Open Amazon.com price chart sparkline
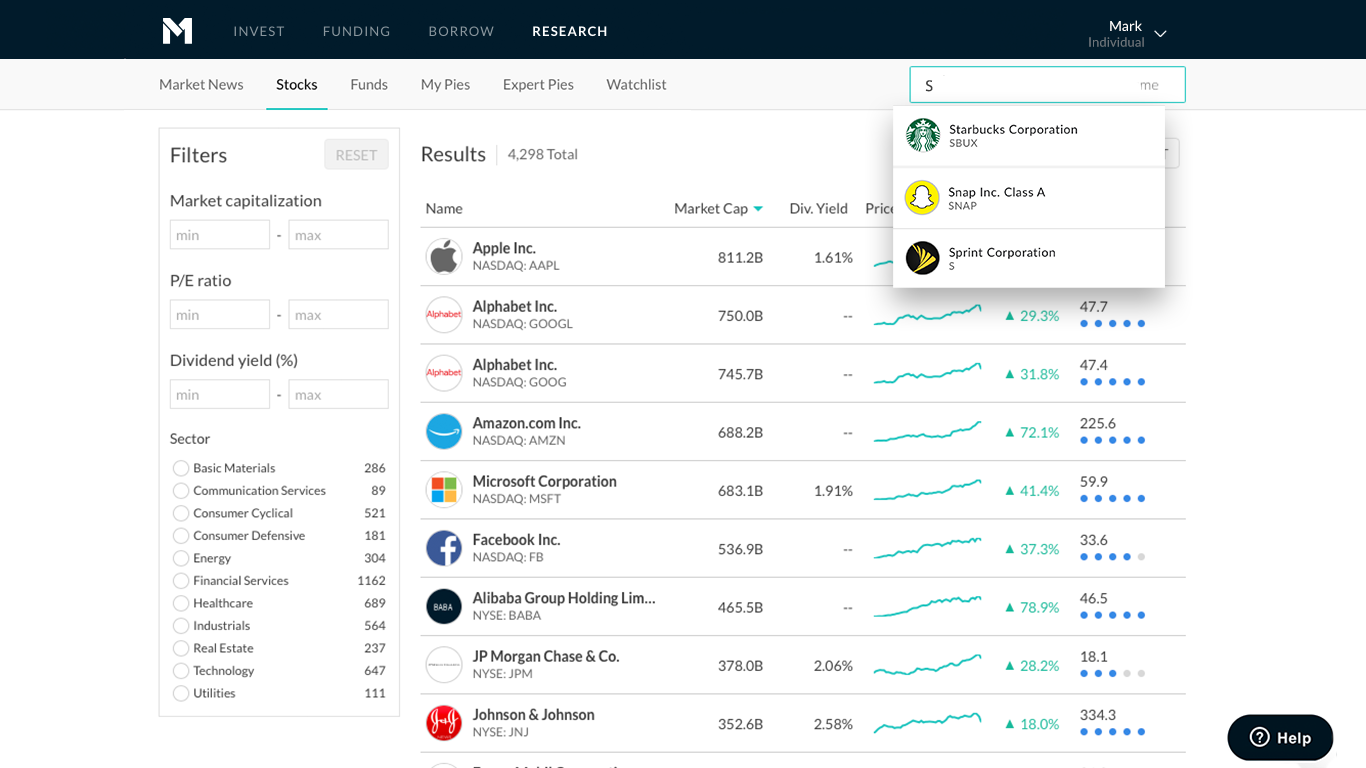Screen dimensions: 1366x768 point(927,432)
